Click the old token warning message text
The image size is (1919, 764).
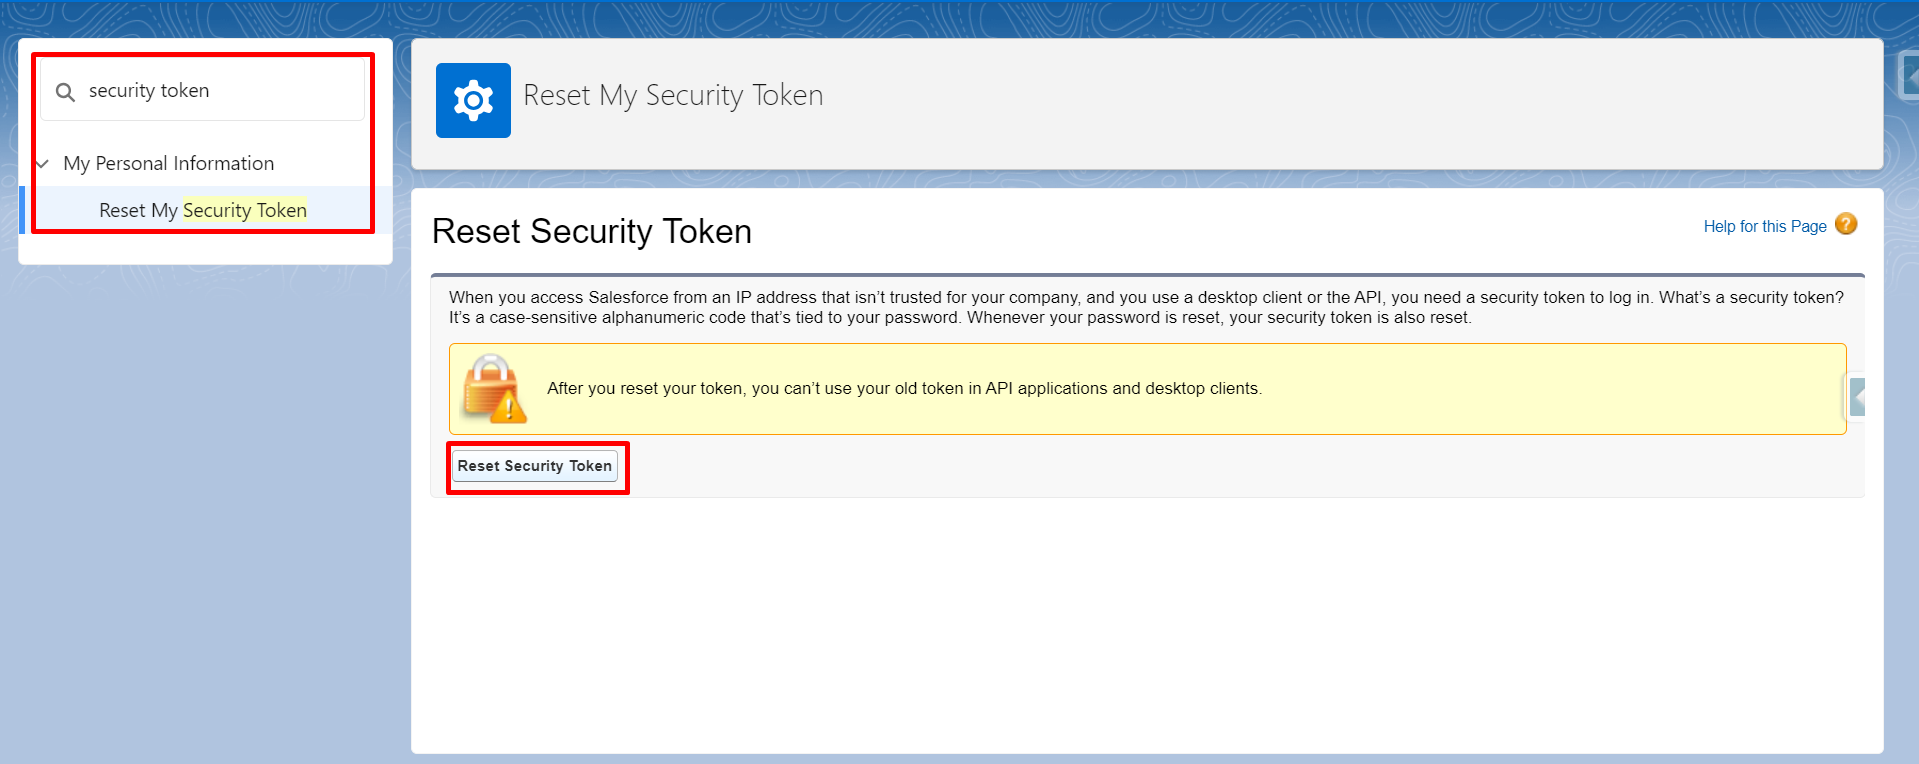(904, 388)
